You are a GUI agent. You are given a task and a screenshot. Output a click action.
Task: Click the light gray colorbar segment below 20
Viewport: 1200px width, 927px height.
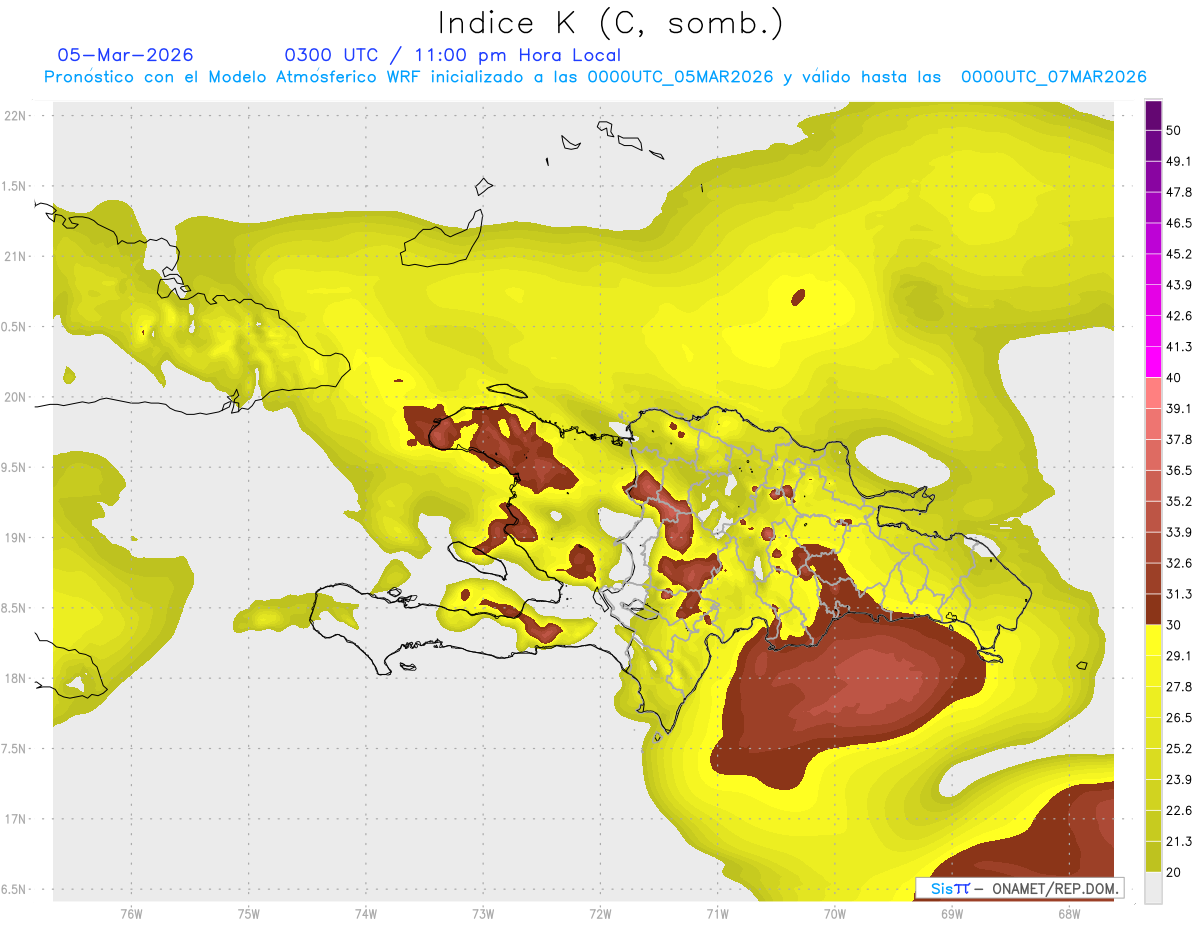pos(1153,888)
